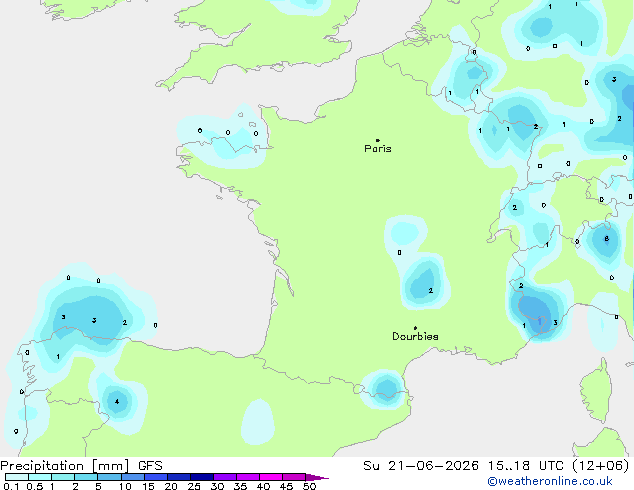Click the forecast date 'Su 21-06-2026' text
This screenshot has height=490, width=634.
(421, 466)
